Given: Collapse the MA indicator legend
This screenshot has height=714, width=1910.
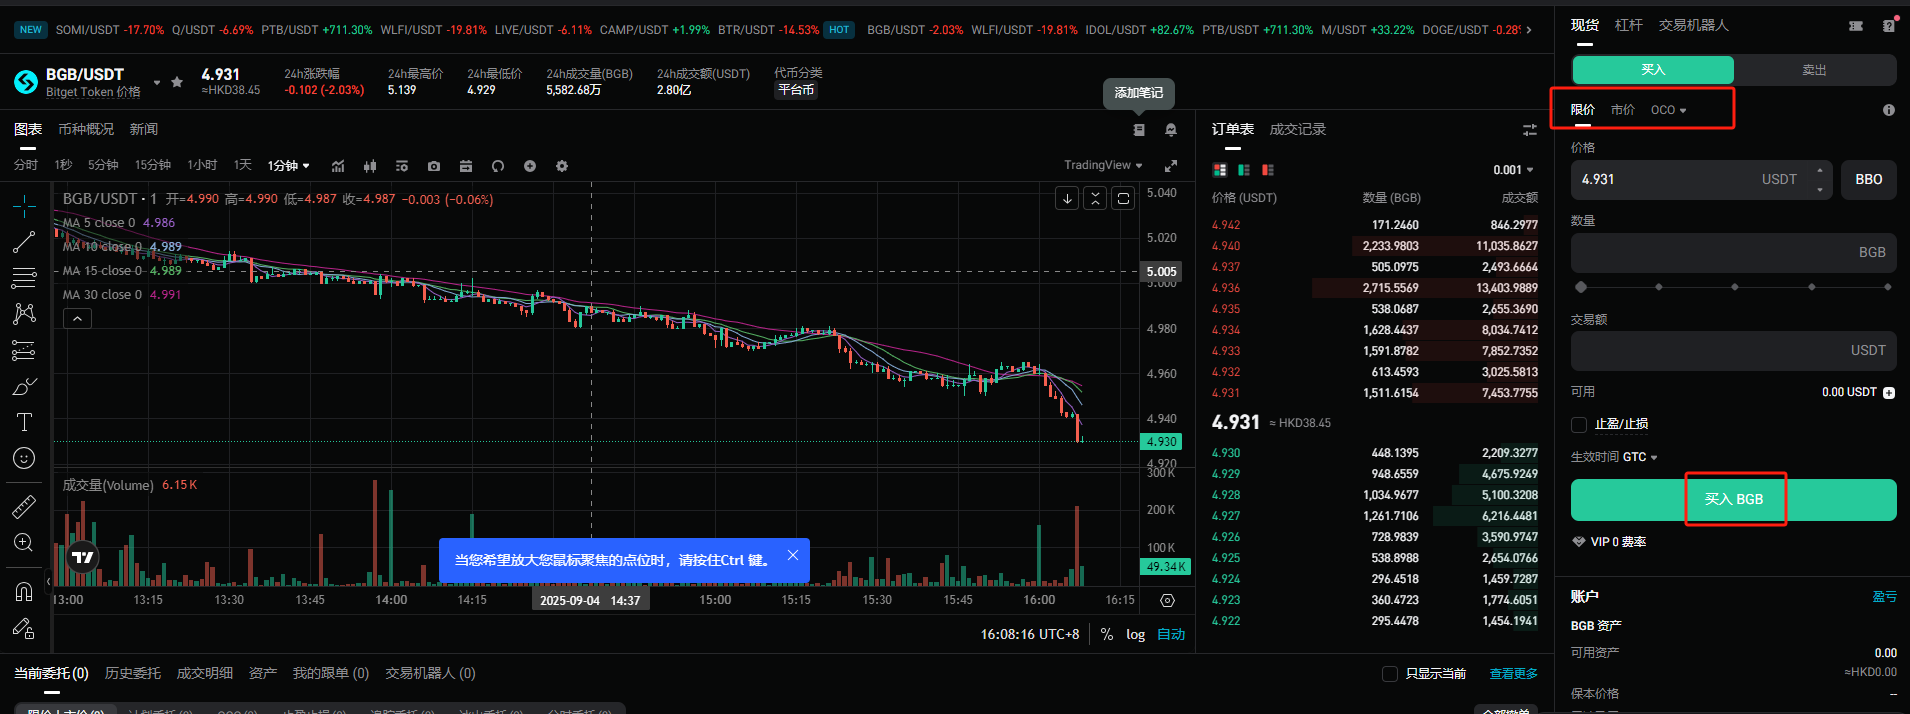Looking at the screenshot, I should click(77, 319).
